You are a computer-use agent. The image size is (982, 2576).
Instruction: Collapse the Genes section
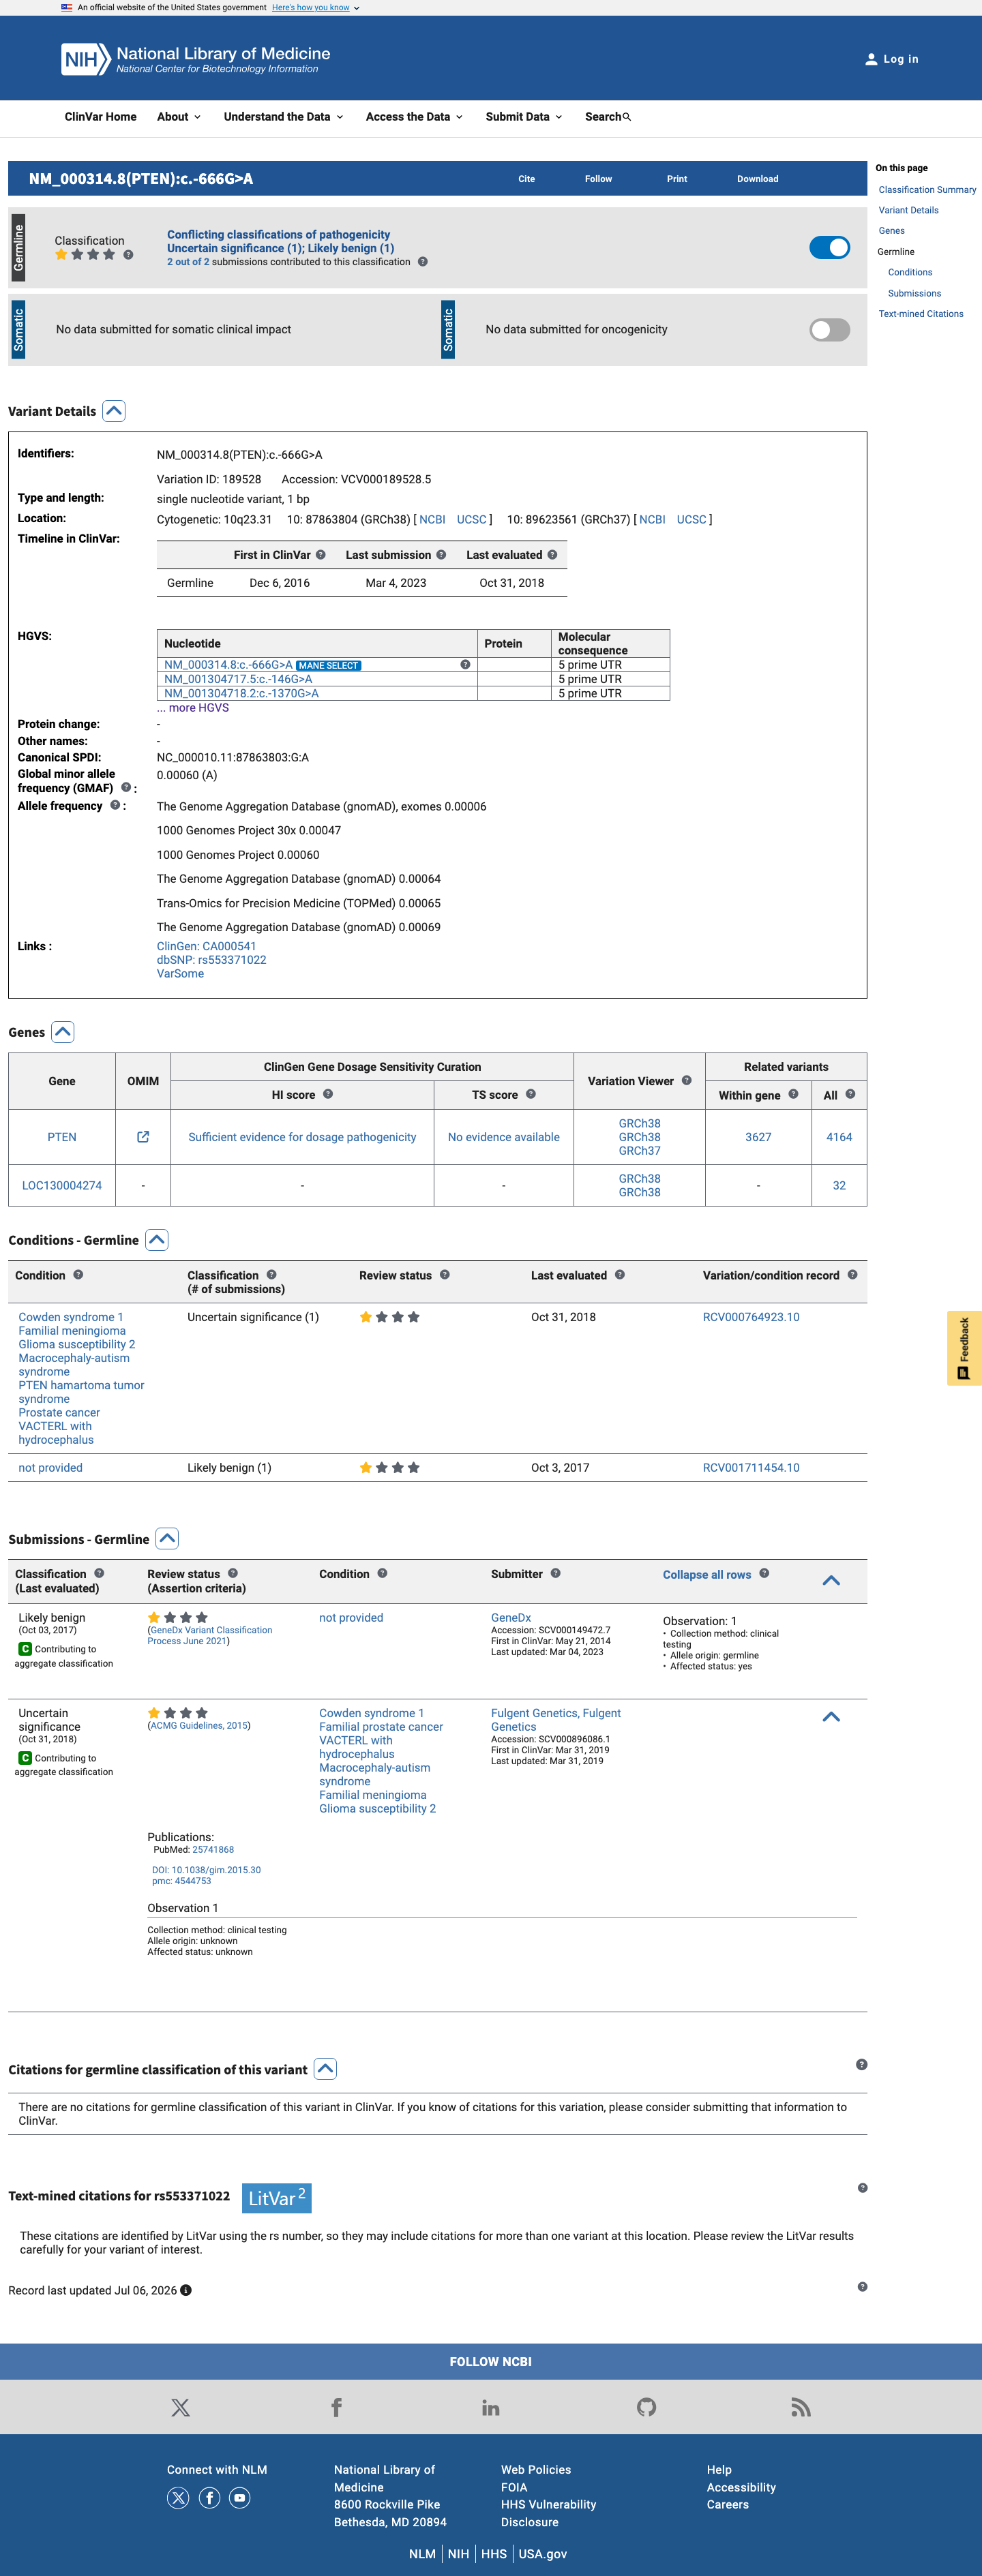click(63, 1032)
